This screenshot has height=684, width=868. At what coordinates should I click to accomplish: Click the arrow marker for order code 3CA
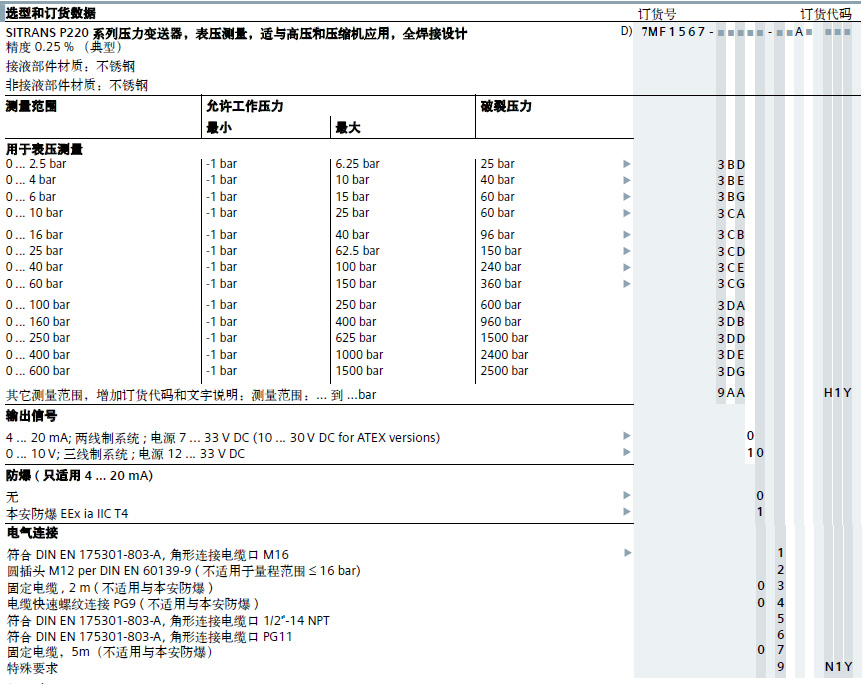tap(627, 213)
